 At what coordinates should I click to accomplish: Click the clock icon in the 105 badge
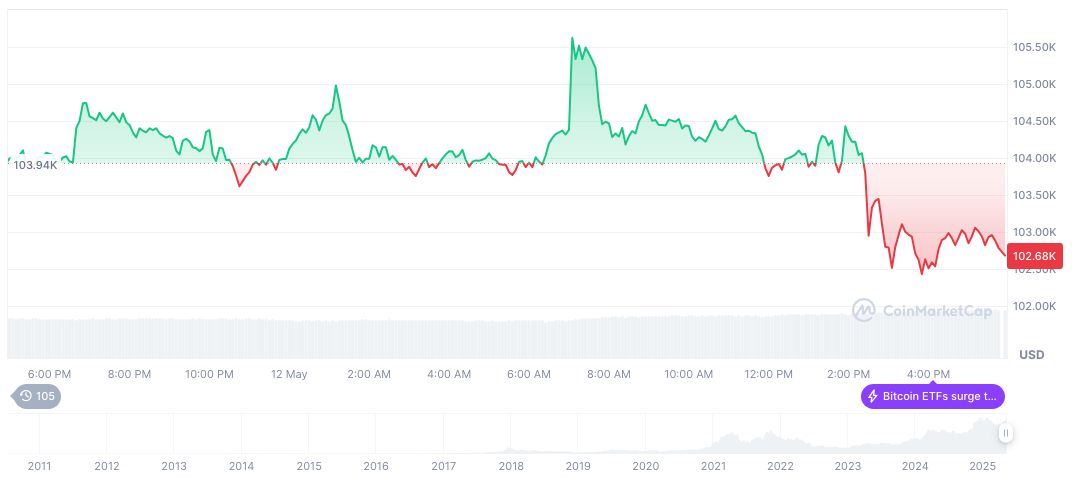click(26, 397)
